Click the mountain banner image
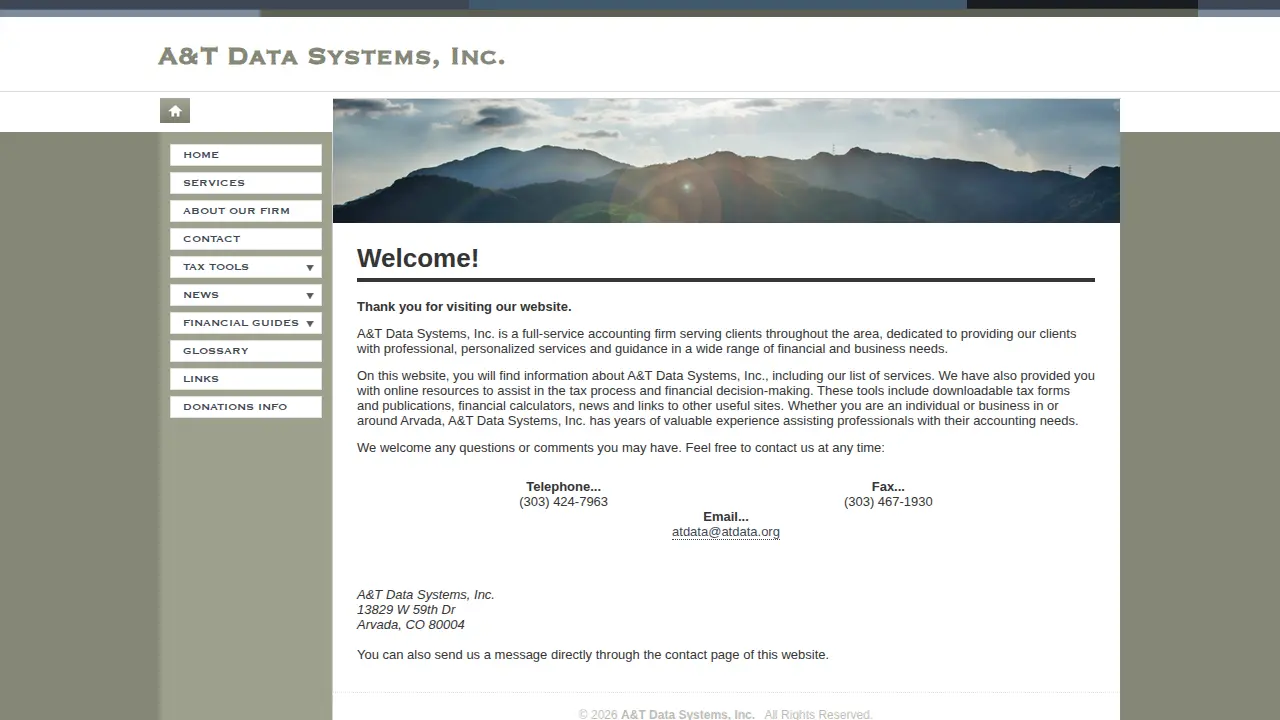1280x720 pixels. tap(726, 160)
